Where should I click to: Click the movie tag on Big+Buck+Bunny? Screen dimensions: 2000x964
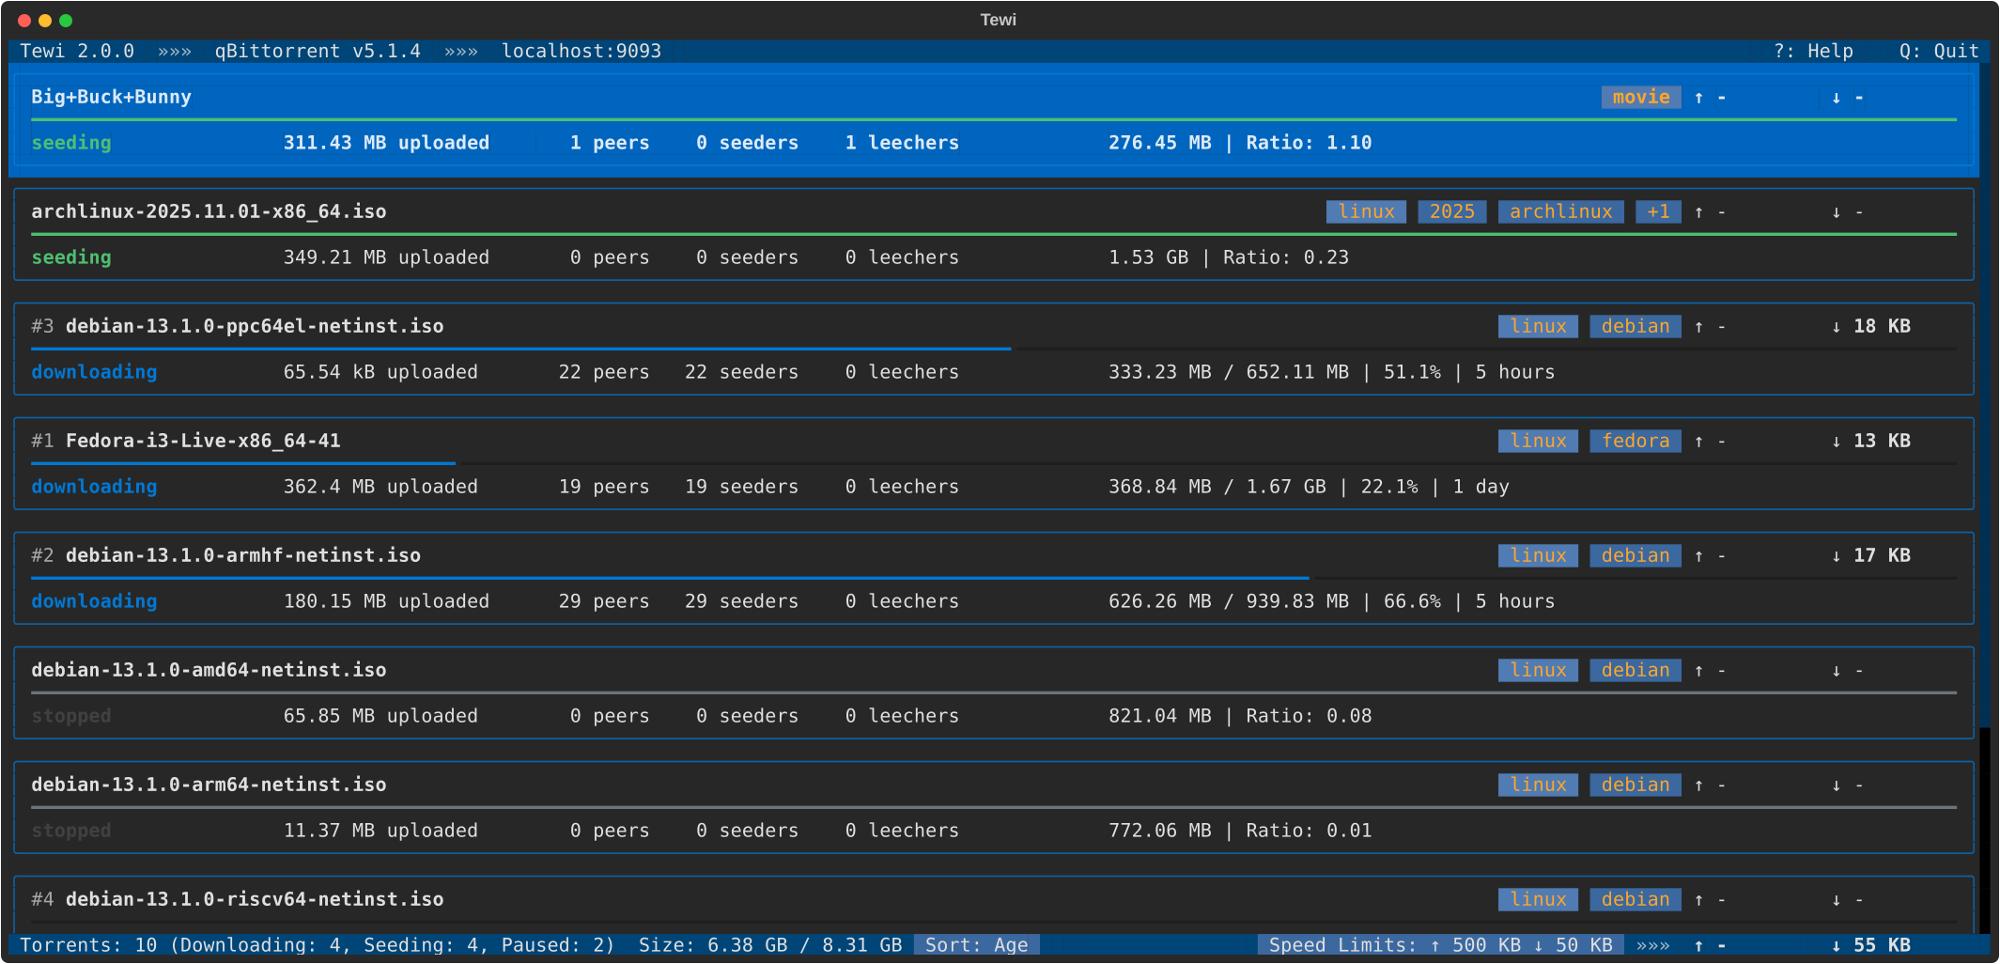pos(1640,97)
